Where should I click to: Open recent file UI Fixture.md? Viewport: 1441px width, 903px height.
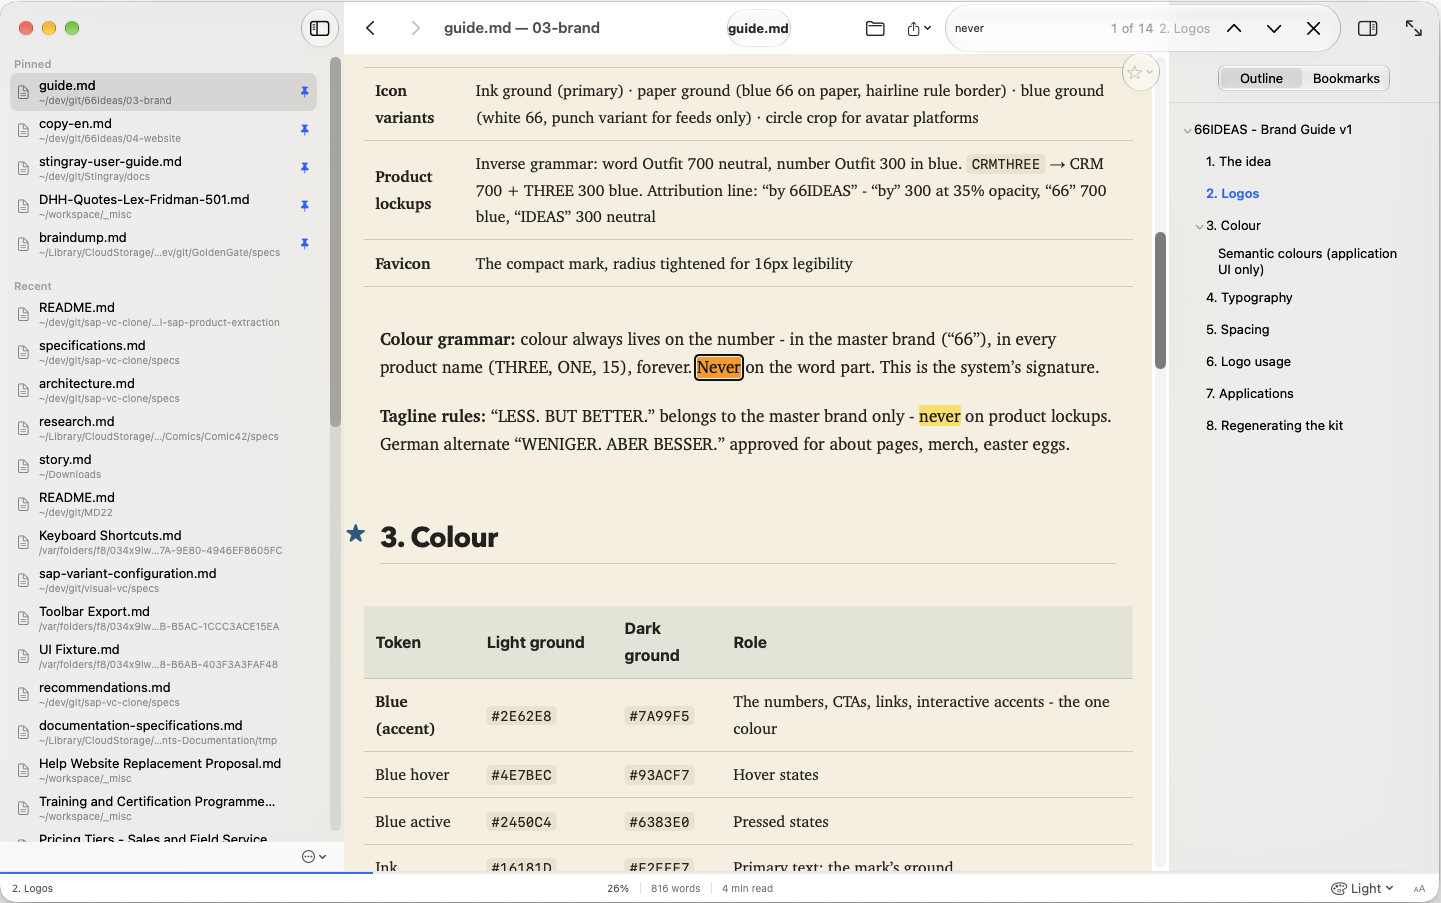coord(163,656)
